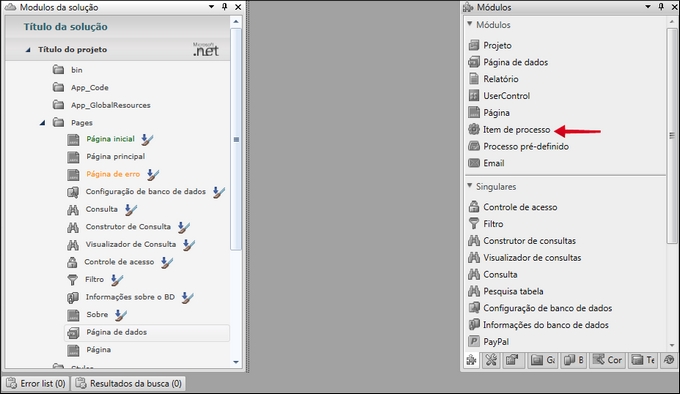Select Informações do banco de dados module
The height and width of the screenshot is (394, 680).
(x=538, y=325)
